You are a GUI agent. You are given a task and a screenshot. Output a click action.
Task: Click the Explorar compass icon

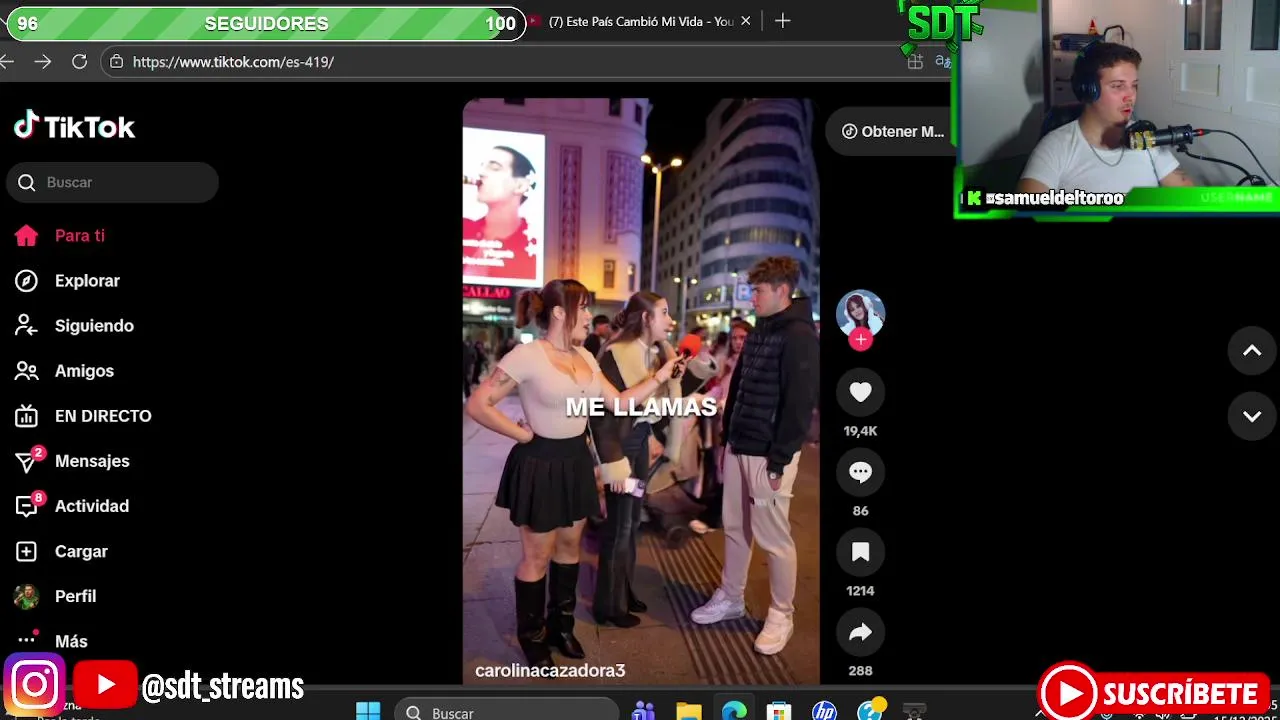(26, 281)
